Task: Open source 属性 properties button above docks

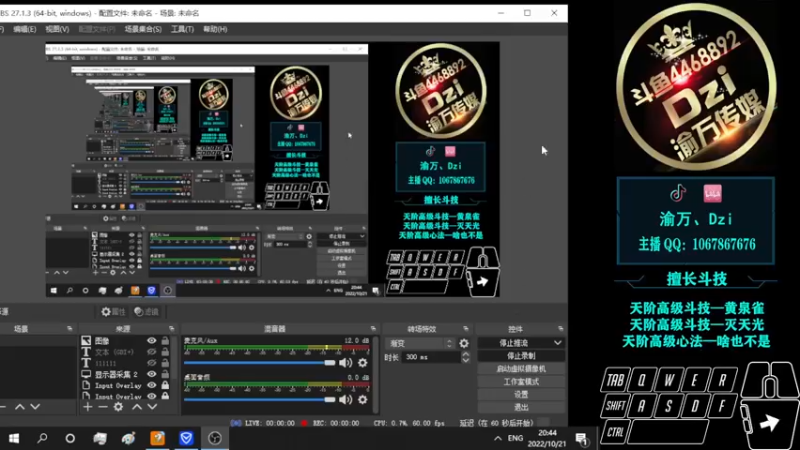Action: 113,311
